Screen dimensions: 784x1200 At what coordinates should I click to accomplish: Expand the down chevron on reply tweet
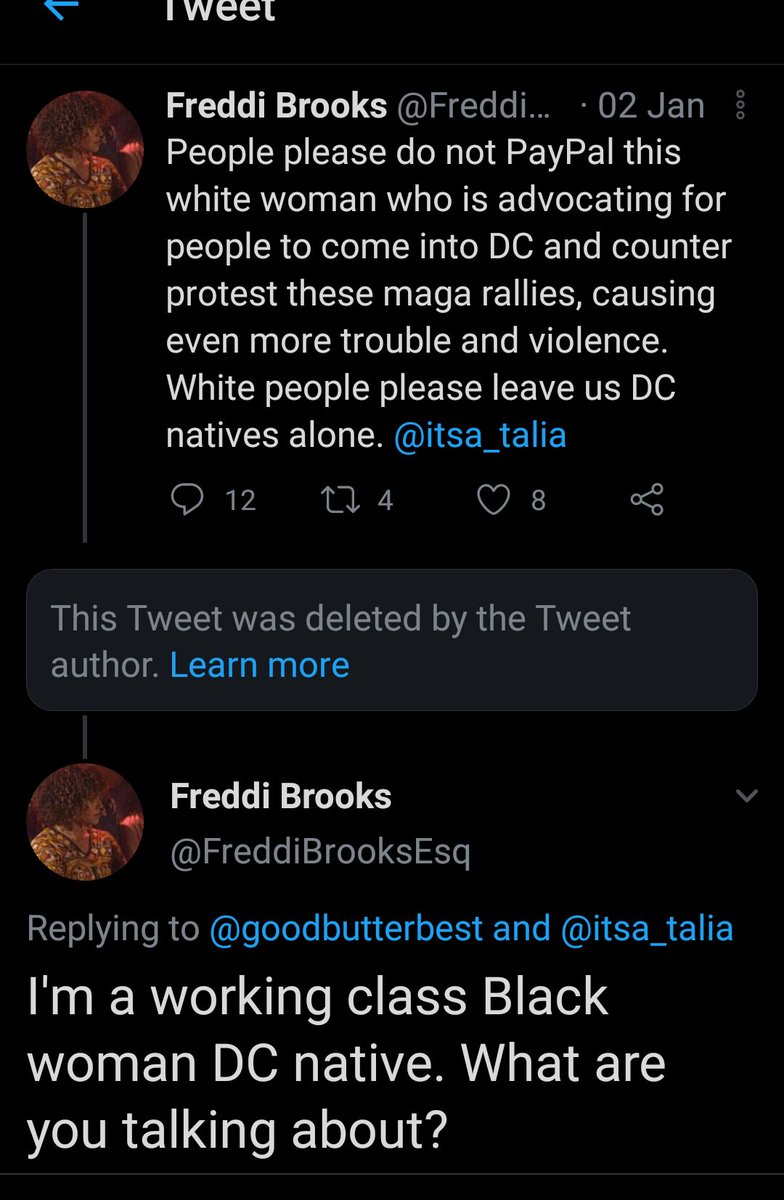click(746, 796)
